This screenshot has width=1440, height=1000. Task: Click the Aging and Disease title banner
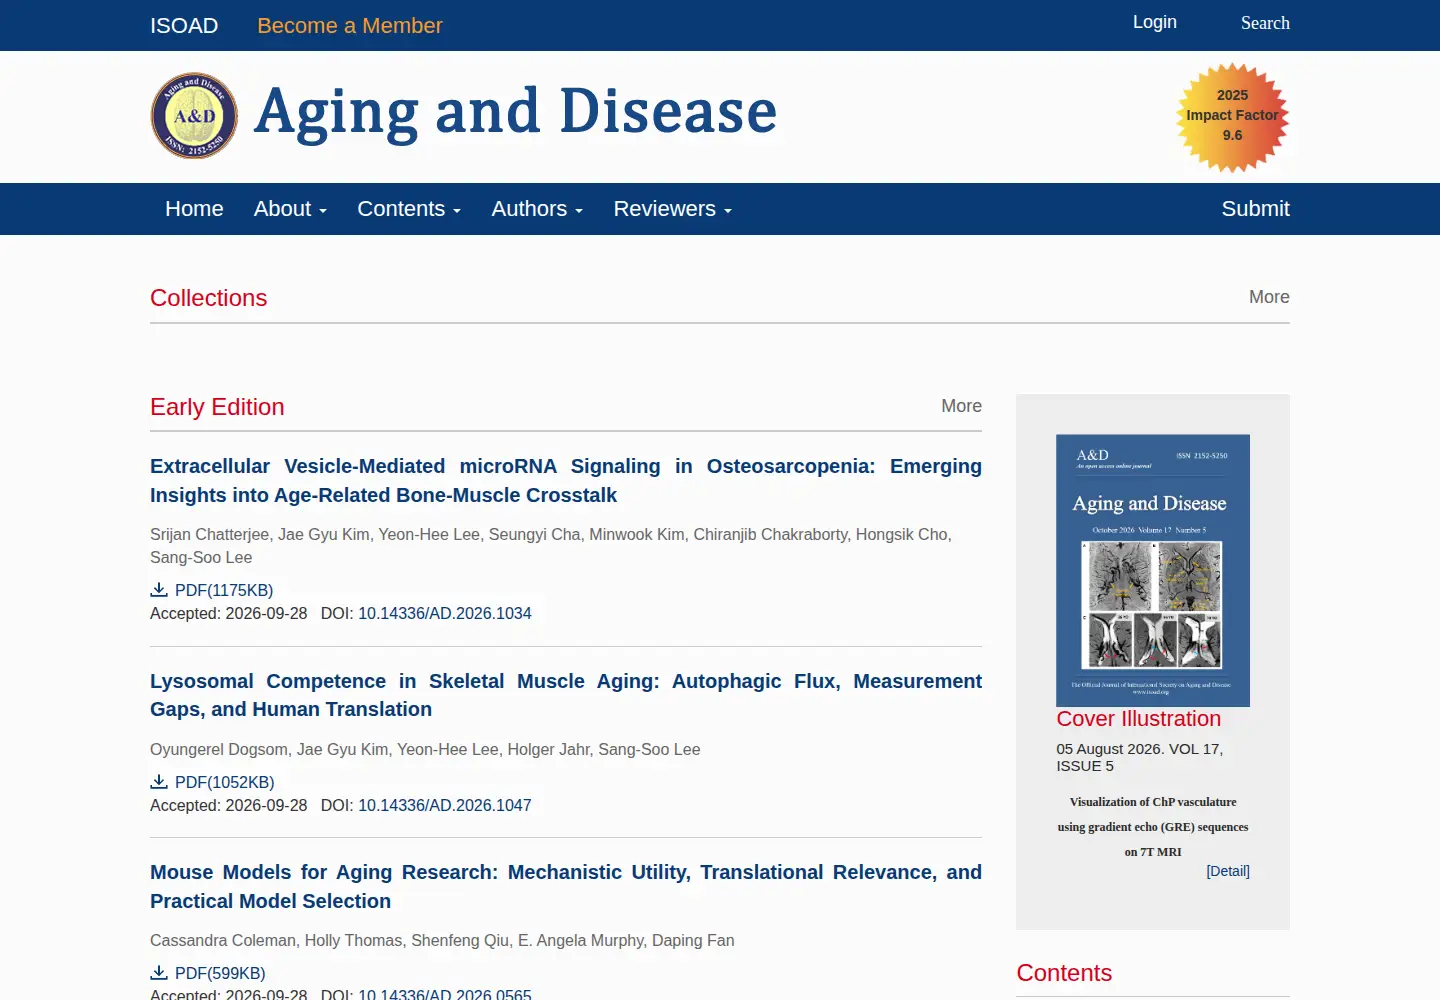click(x=515, y=112)
